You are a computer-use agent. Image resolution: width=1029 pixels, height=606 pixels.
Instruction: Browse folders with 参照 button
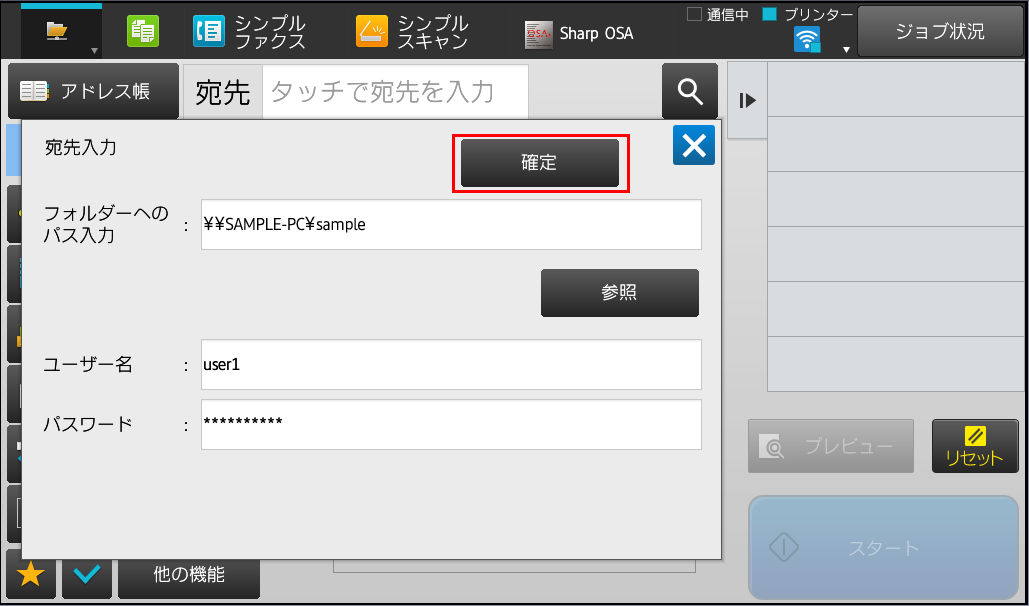620,293
